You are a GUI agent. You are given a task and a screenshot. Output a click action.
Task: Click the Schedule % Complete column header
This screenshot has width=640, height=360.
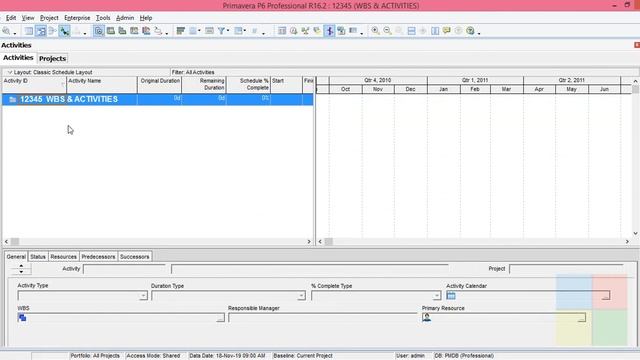coord(249,84)
